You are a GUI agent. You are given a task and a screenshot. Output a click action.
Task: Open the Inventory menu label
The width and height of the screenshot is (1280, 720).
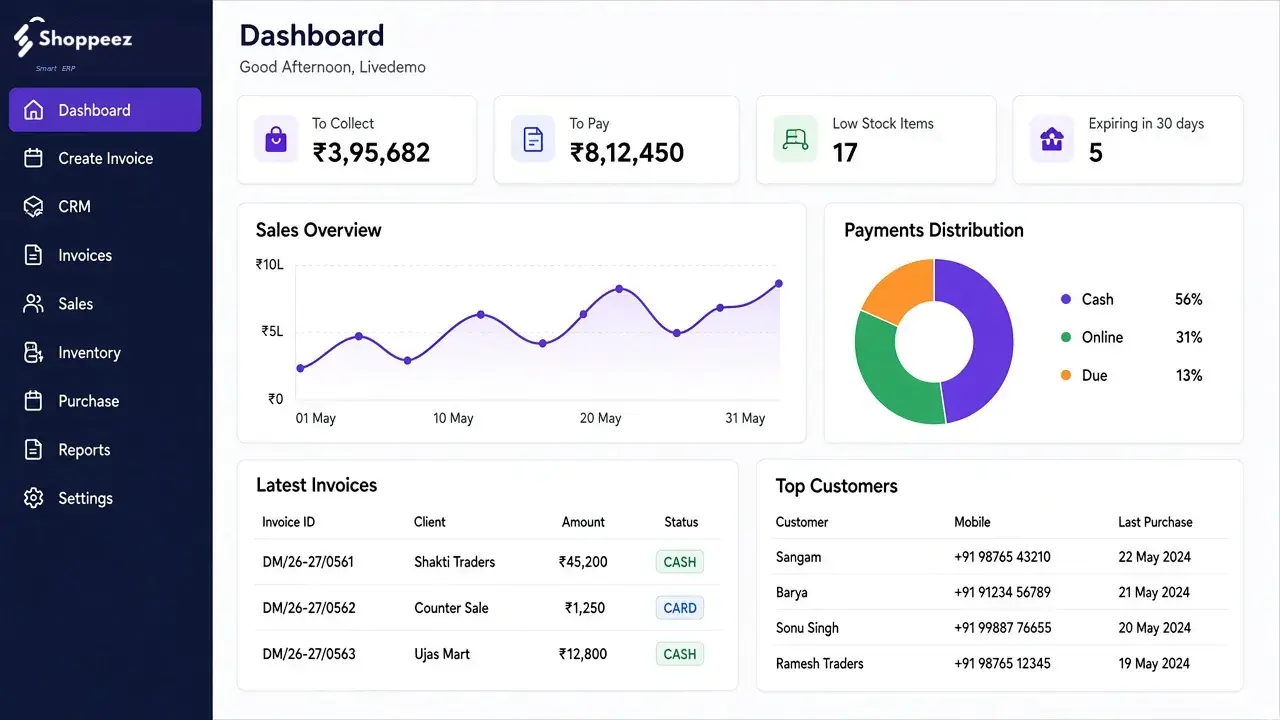point(89,353)
